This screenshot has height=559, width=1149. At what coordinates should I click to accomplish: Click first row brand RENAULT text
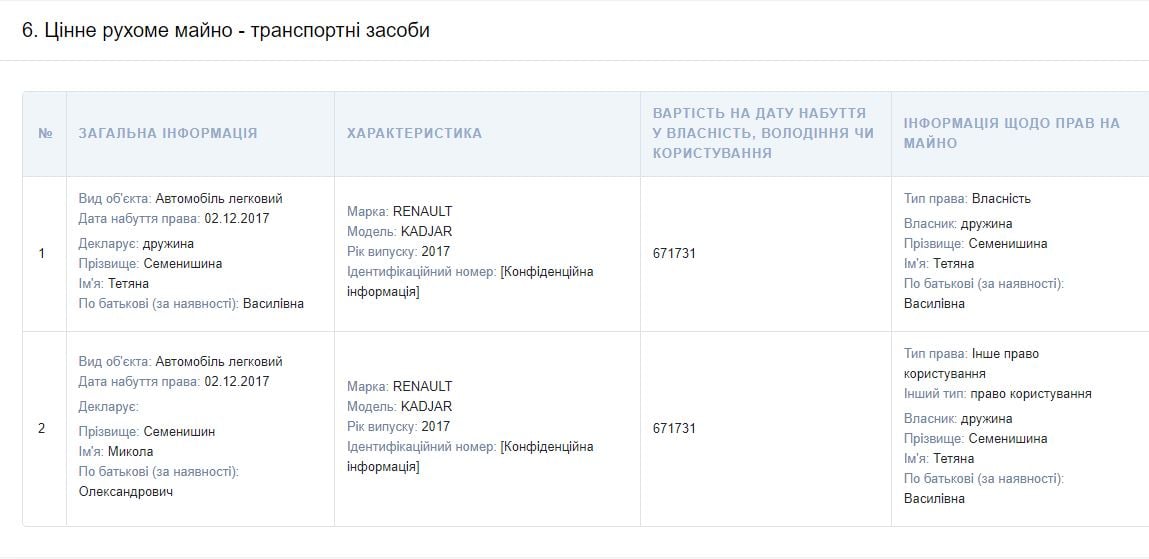click(x=422, y=211)
